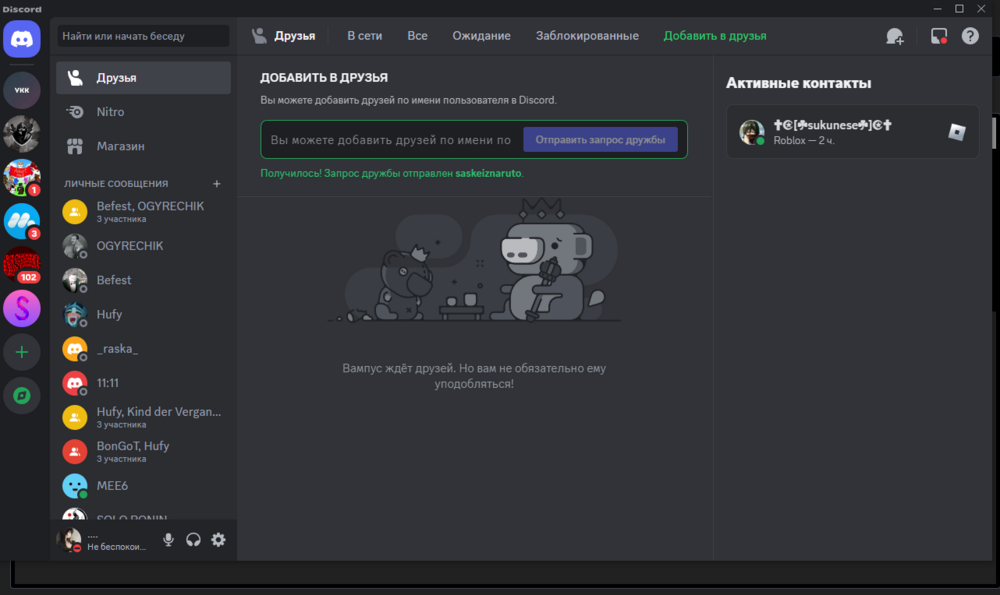Image resolution: width=1000 pixels, height=595 pixels.
Task: Open the server with 102 notifications
Action: (22, 265)
